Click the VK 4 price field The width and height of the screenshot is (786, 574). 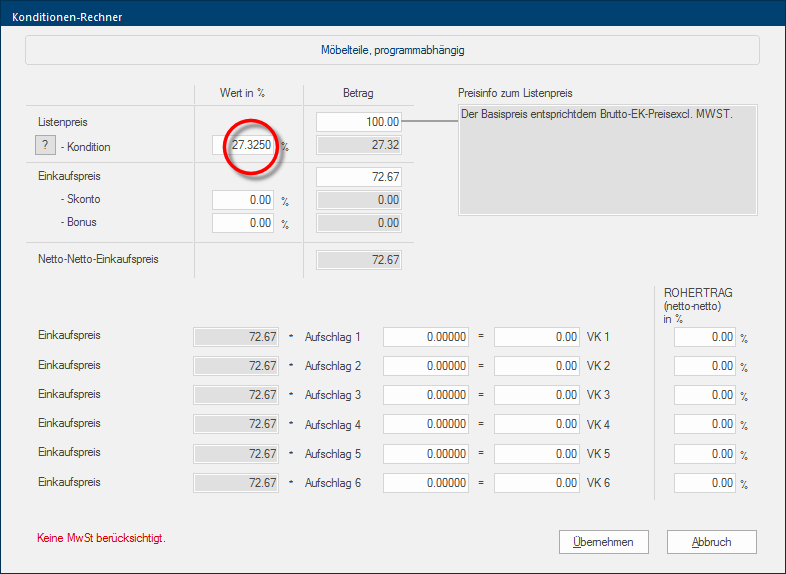[537, 425]
